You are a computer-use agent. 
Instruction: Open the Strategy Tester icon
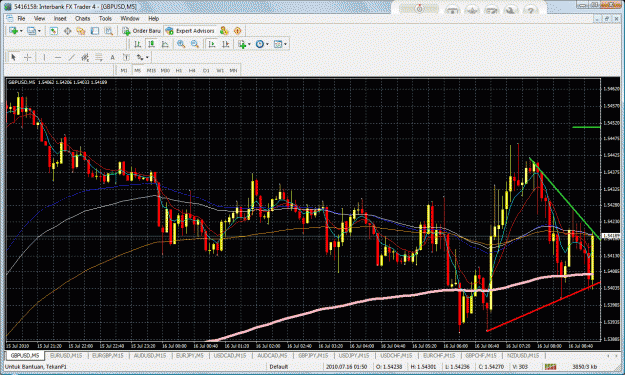pyautogui.click(x=108, y=31)
